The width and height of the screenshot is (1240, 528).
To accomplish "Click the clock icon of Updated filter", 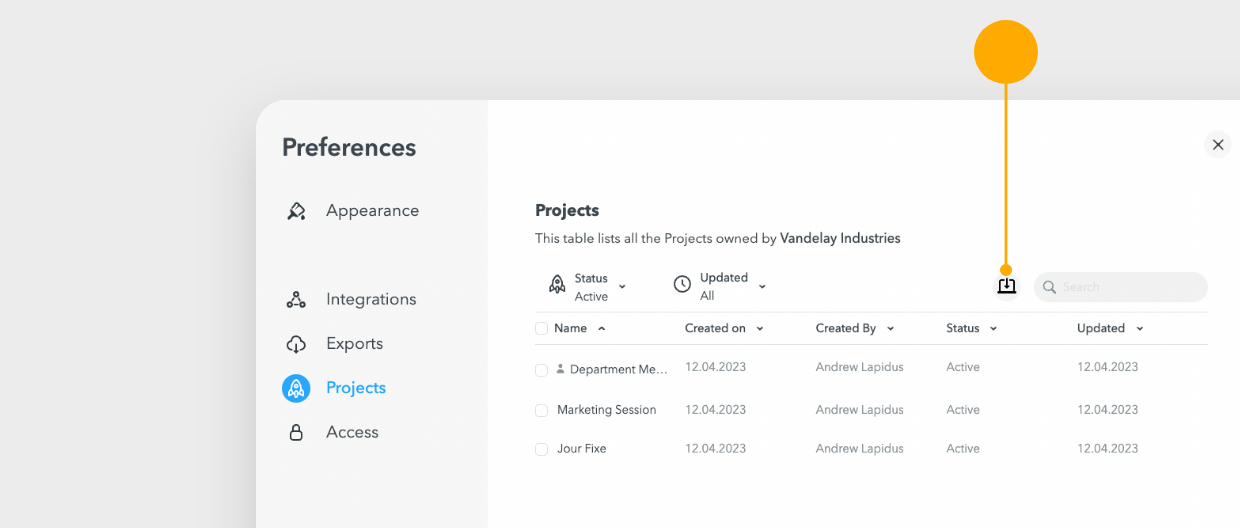I will click(682, 285).
